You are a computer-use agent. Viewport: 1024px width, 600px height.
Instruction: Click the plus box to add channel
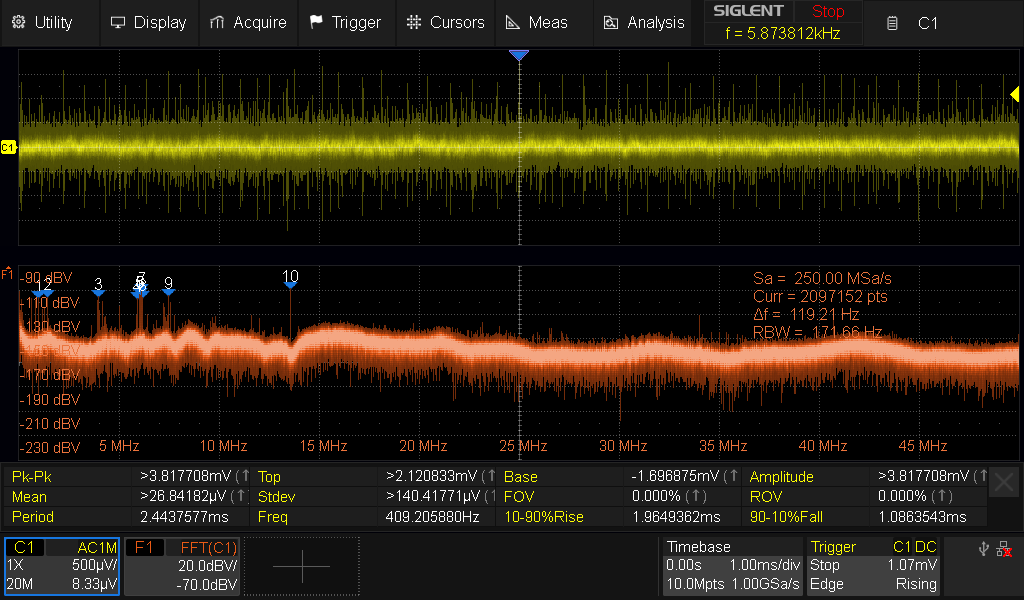click(301, 566)
